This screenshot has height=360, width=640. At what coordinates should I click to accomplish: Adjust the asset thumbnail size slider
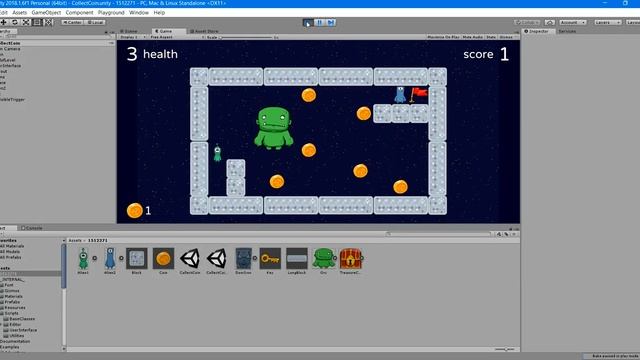click(505, 349)
